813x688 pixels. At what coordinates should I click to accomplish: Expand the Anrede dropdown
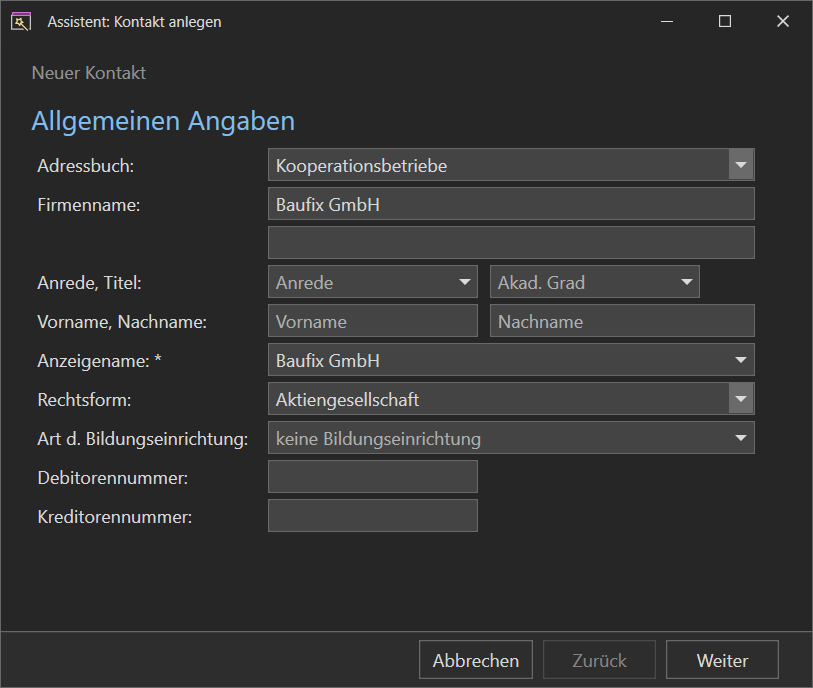tap(373, 282)
